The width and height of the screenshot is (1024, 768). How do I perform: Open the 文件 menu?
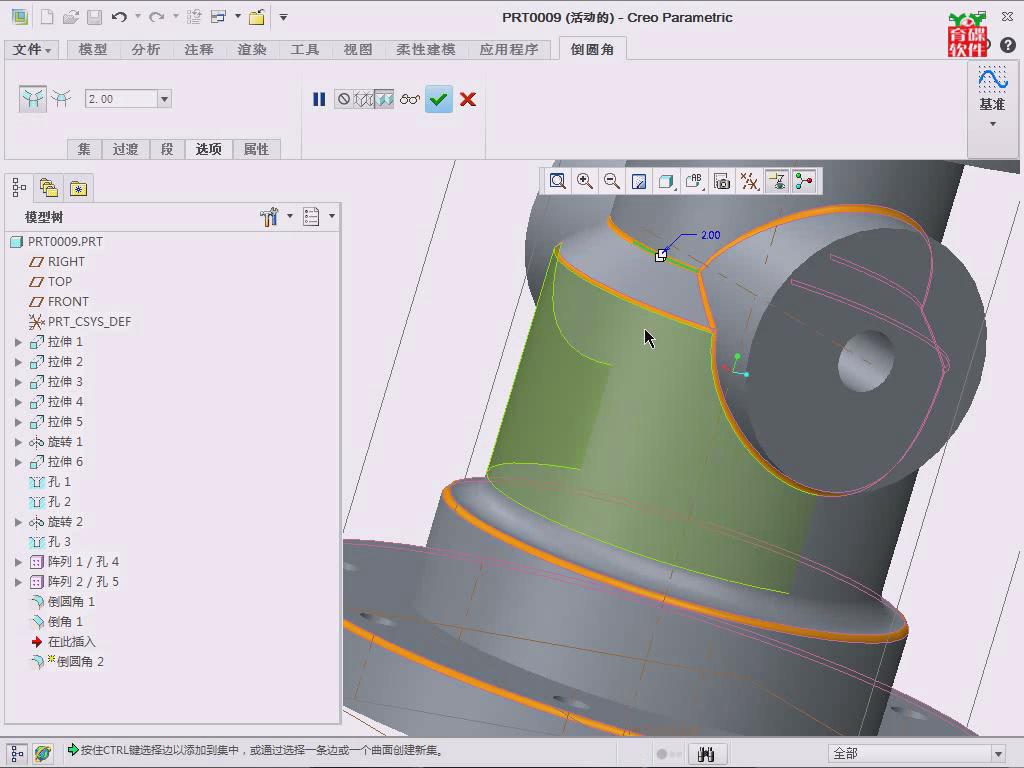coord(31,50)
